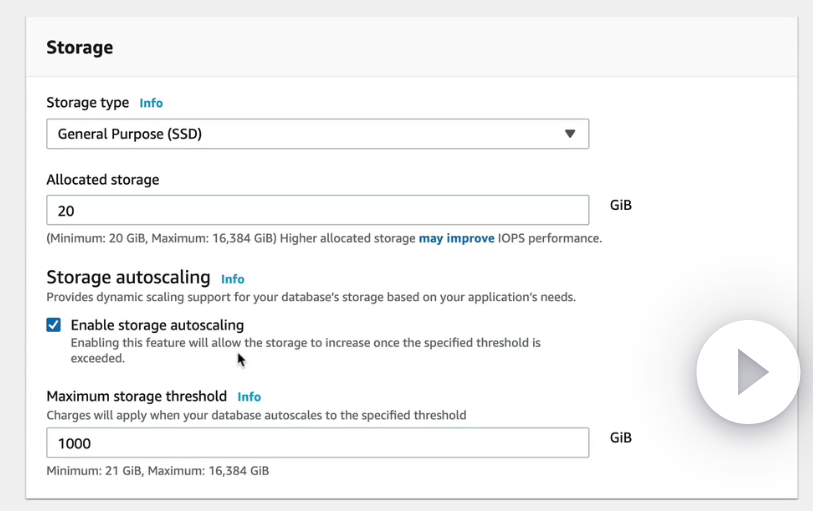Click the "Allocated storage" field label
Screen dimensions: 813x511
click(103, 180)
